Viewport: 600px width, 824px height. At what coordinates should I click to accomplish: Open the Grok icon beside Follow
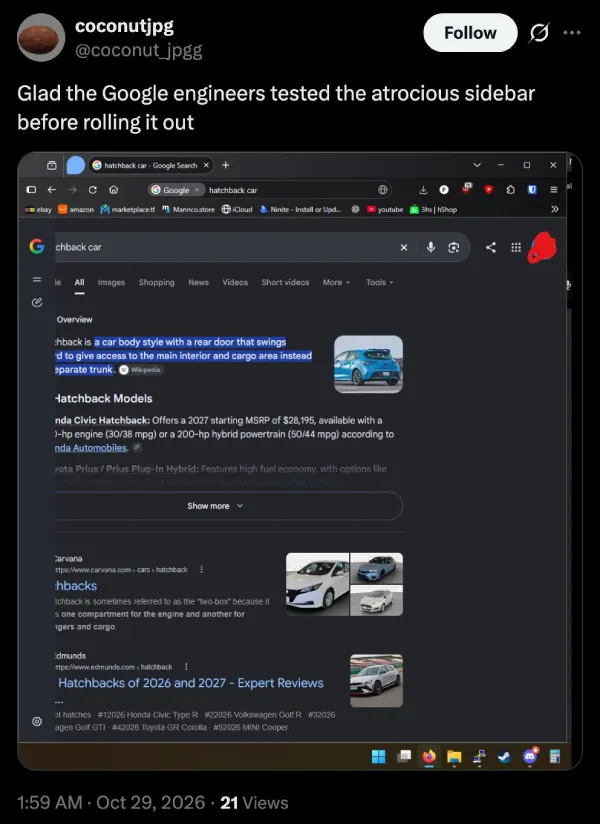[539, 33]
